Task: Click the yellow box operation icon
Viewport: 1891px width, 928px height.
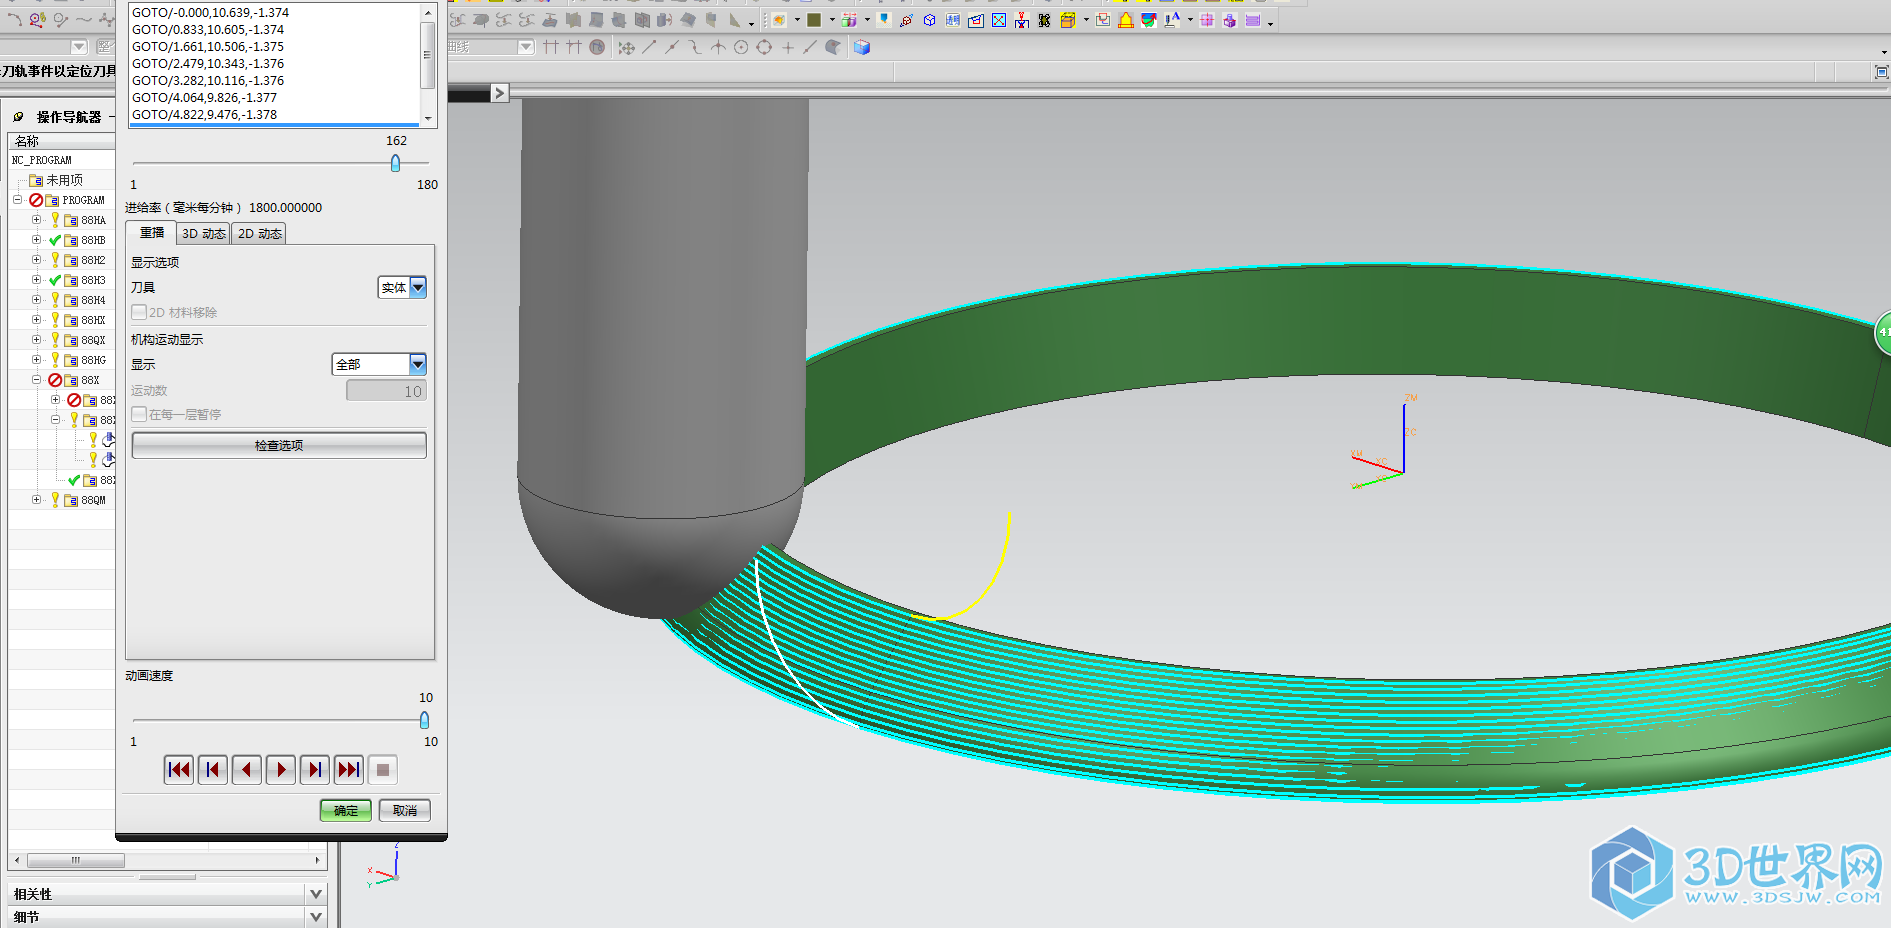Action: pos(1068,20)
